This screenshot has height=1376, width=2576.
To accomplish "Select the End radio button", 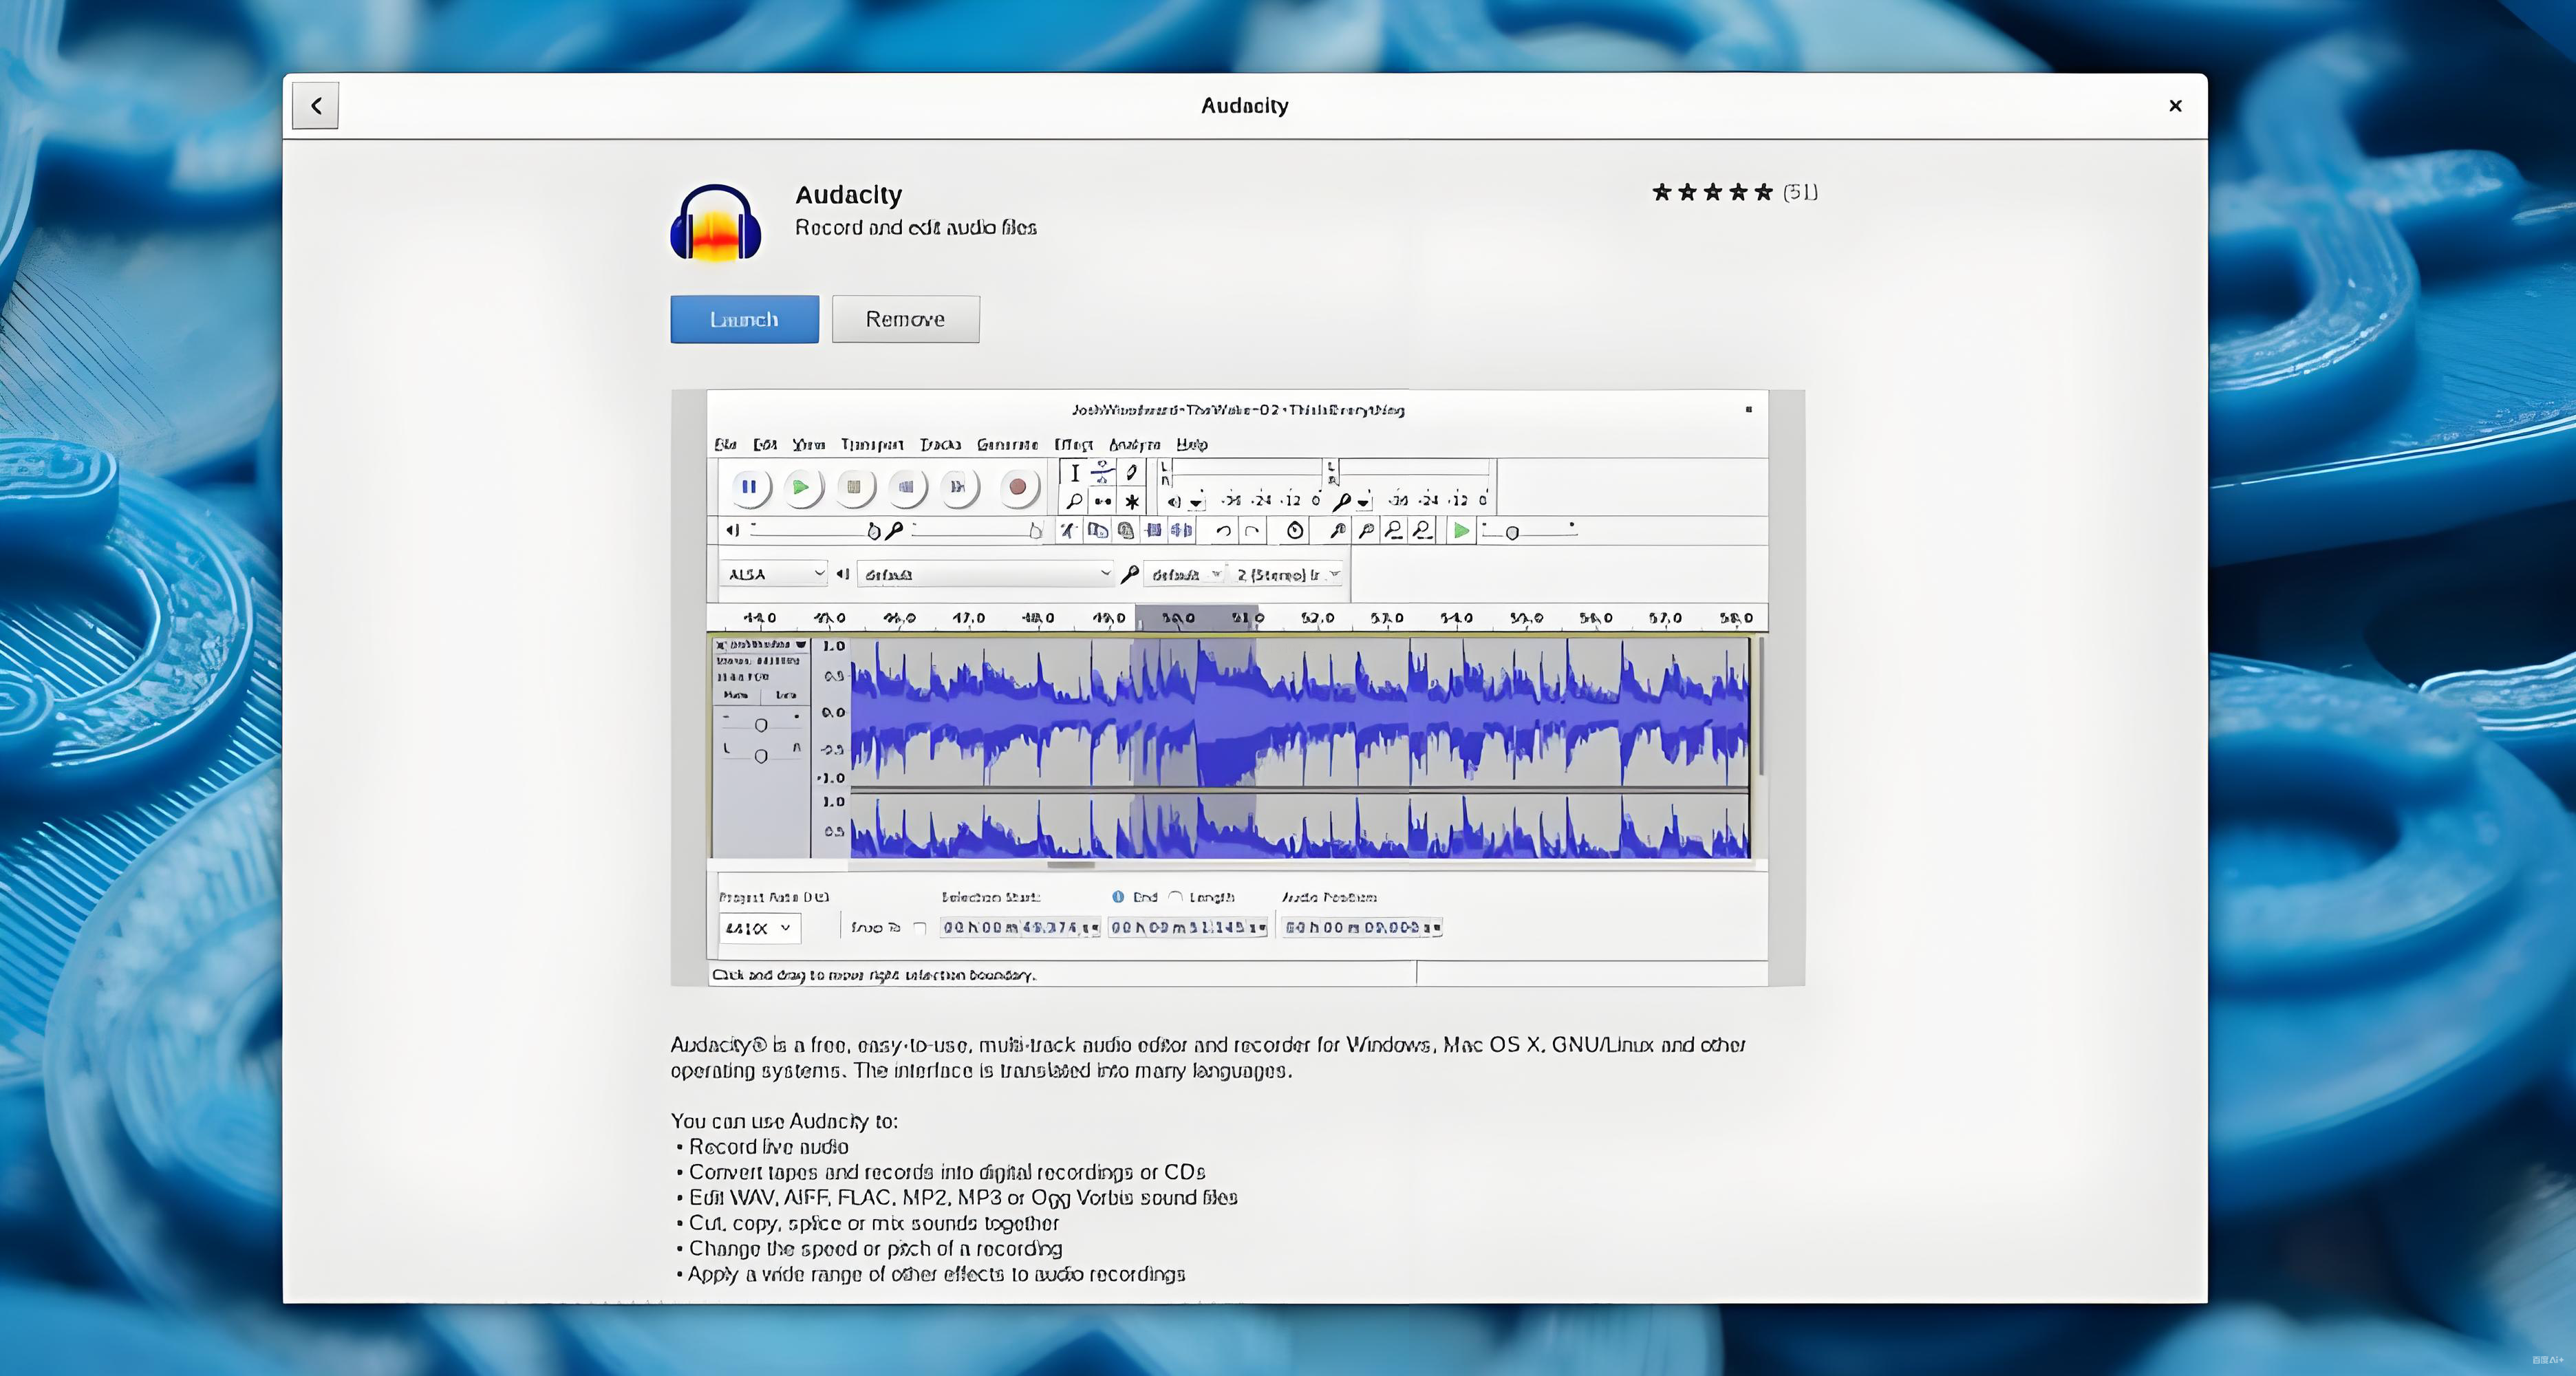I will 1118,897.
